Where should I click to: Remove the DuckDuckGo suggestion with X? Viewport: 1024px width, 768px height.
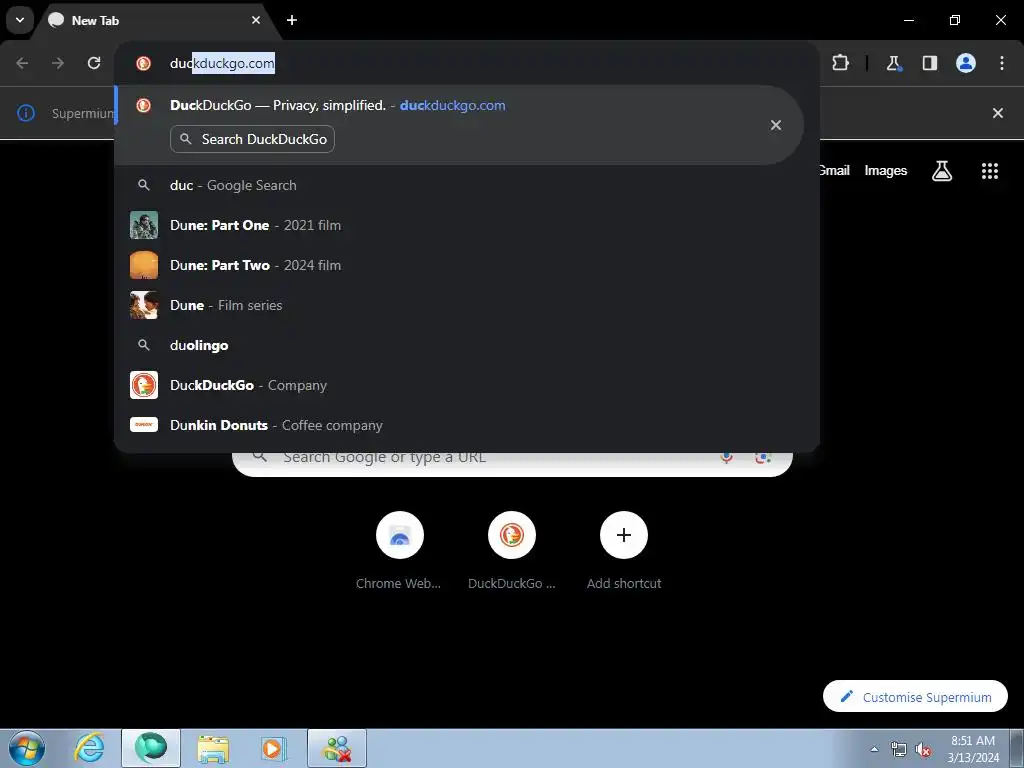[x=775, y=125]
